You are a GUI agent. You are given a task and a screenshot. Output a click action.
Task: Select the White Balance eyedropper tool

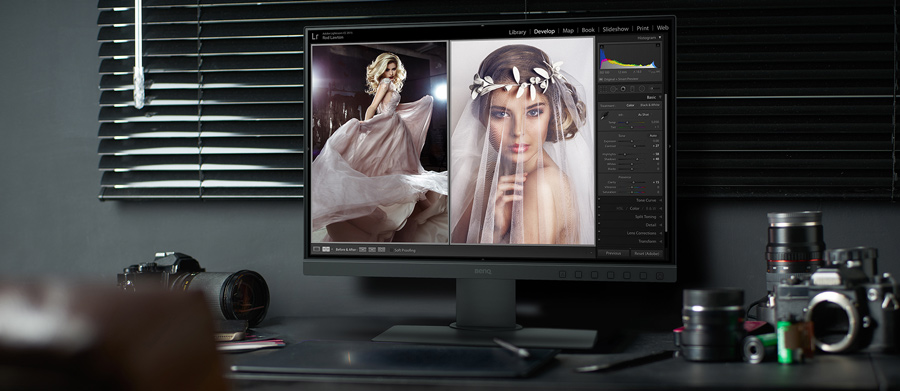(x=604, y=115)
